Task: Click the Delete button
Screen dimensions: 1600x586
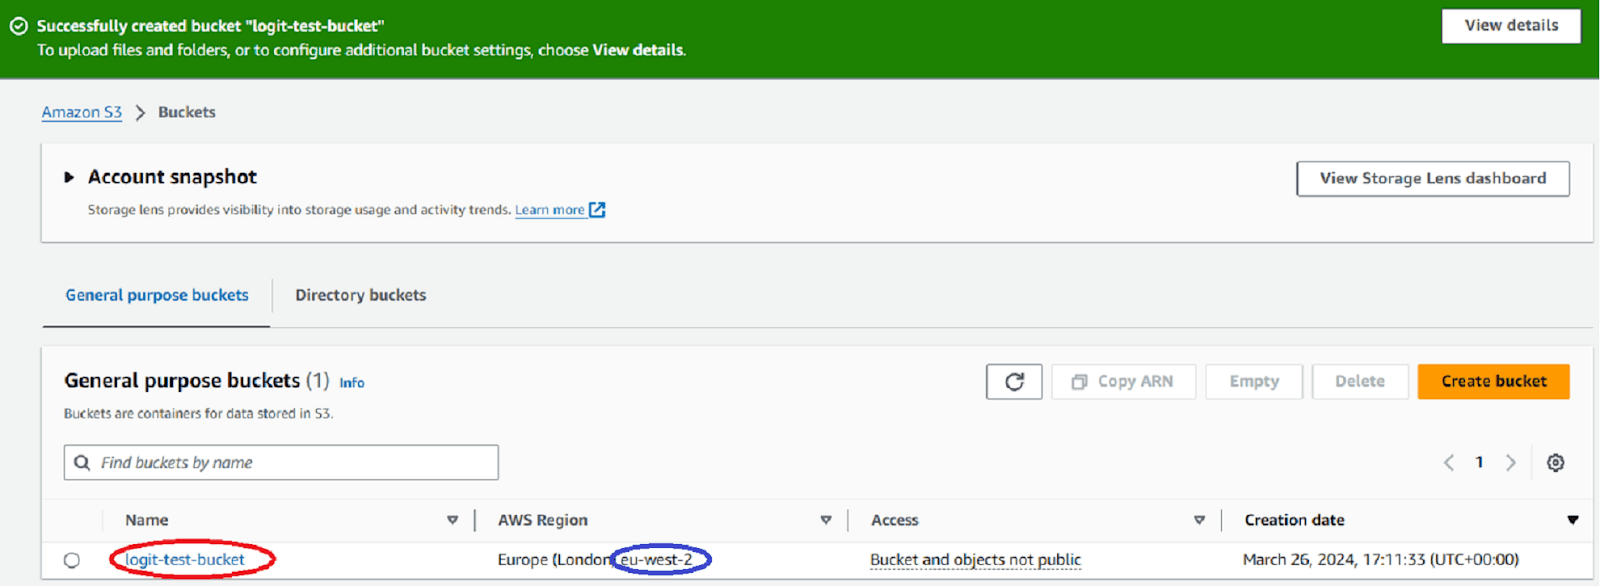Action: click(1360, 381)
